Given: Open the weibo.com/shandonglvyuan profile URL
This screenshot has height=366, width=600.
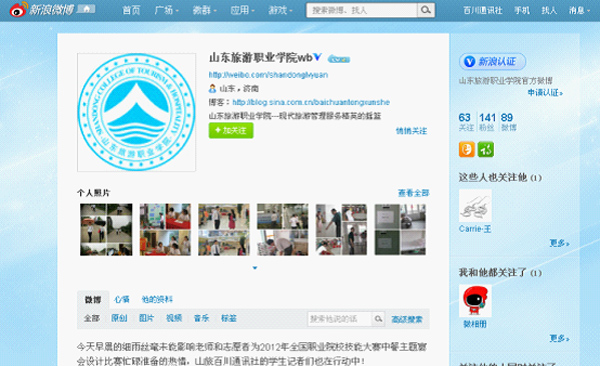Looking at the screenshot, I should pos(268,75).
